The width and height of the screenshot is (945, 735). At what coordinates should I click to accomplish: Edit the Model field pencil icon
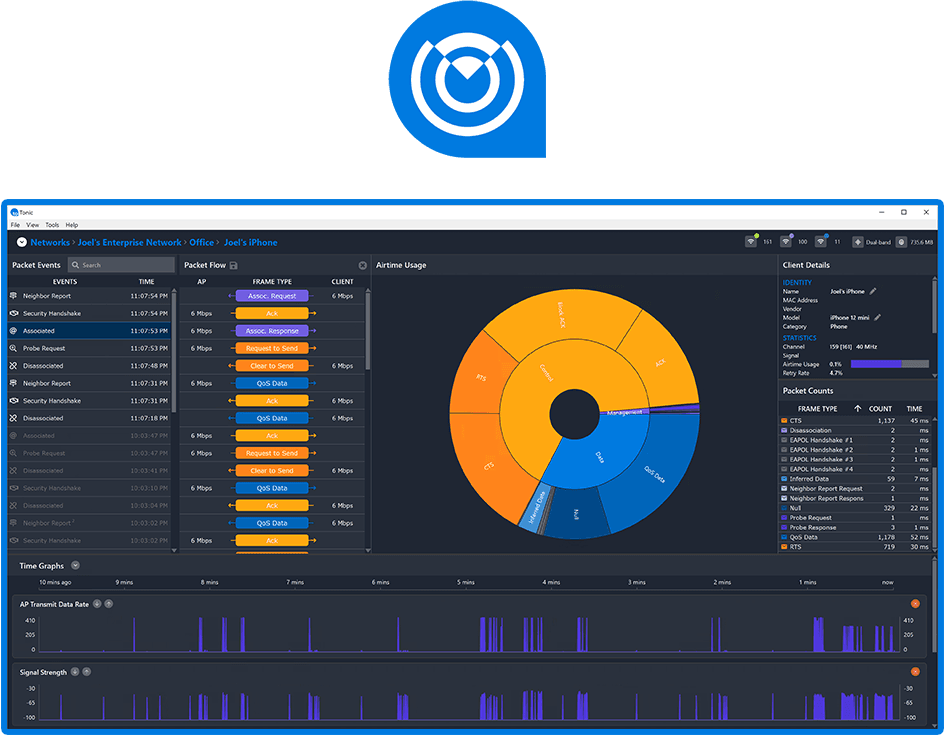click(877, 318)
